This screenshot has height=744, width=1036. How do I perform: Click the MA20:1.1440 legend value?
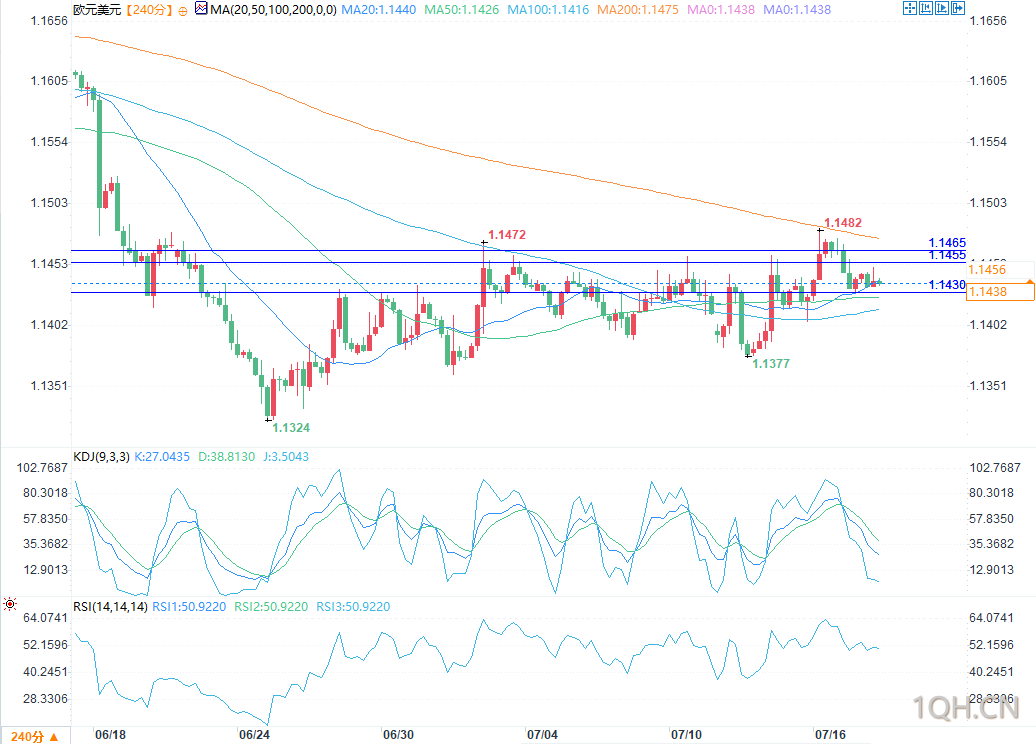379,10
